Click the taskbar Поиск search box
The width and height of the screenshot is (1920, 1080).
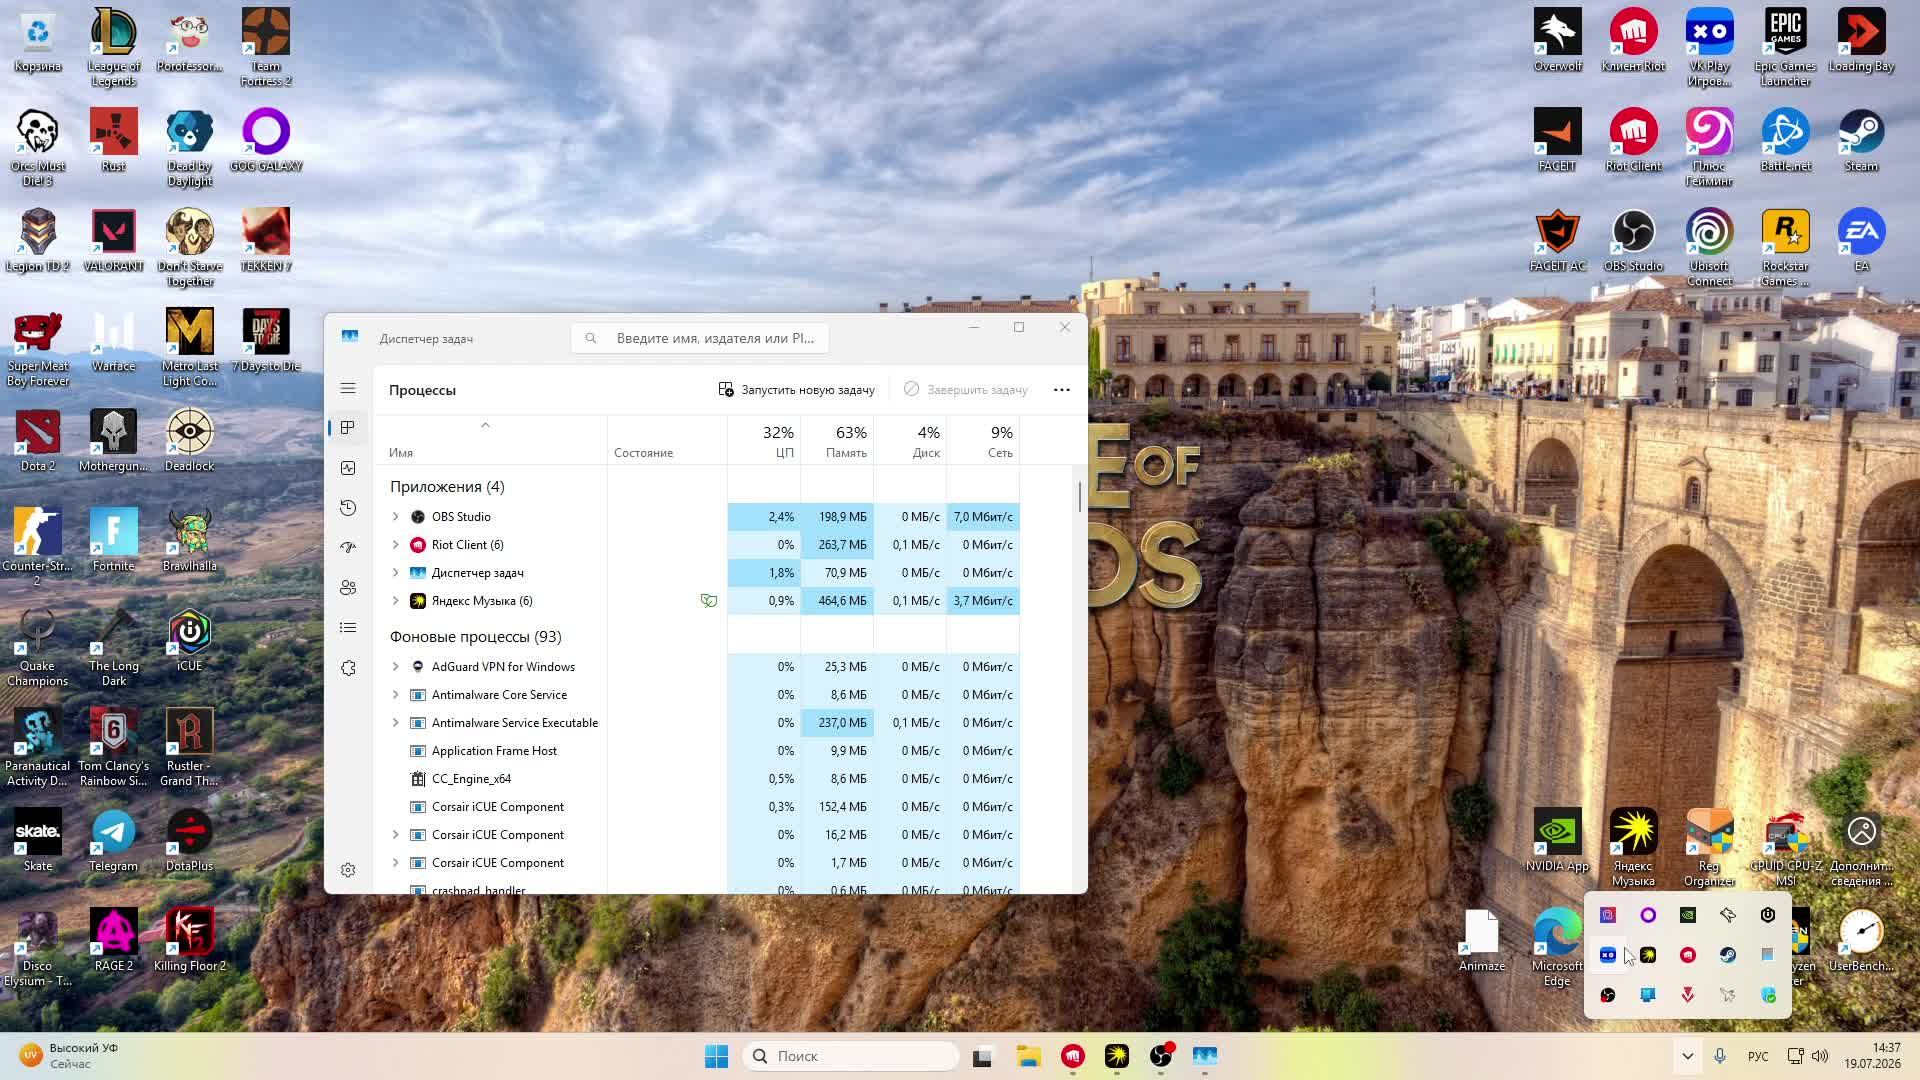851,1056
